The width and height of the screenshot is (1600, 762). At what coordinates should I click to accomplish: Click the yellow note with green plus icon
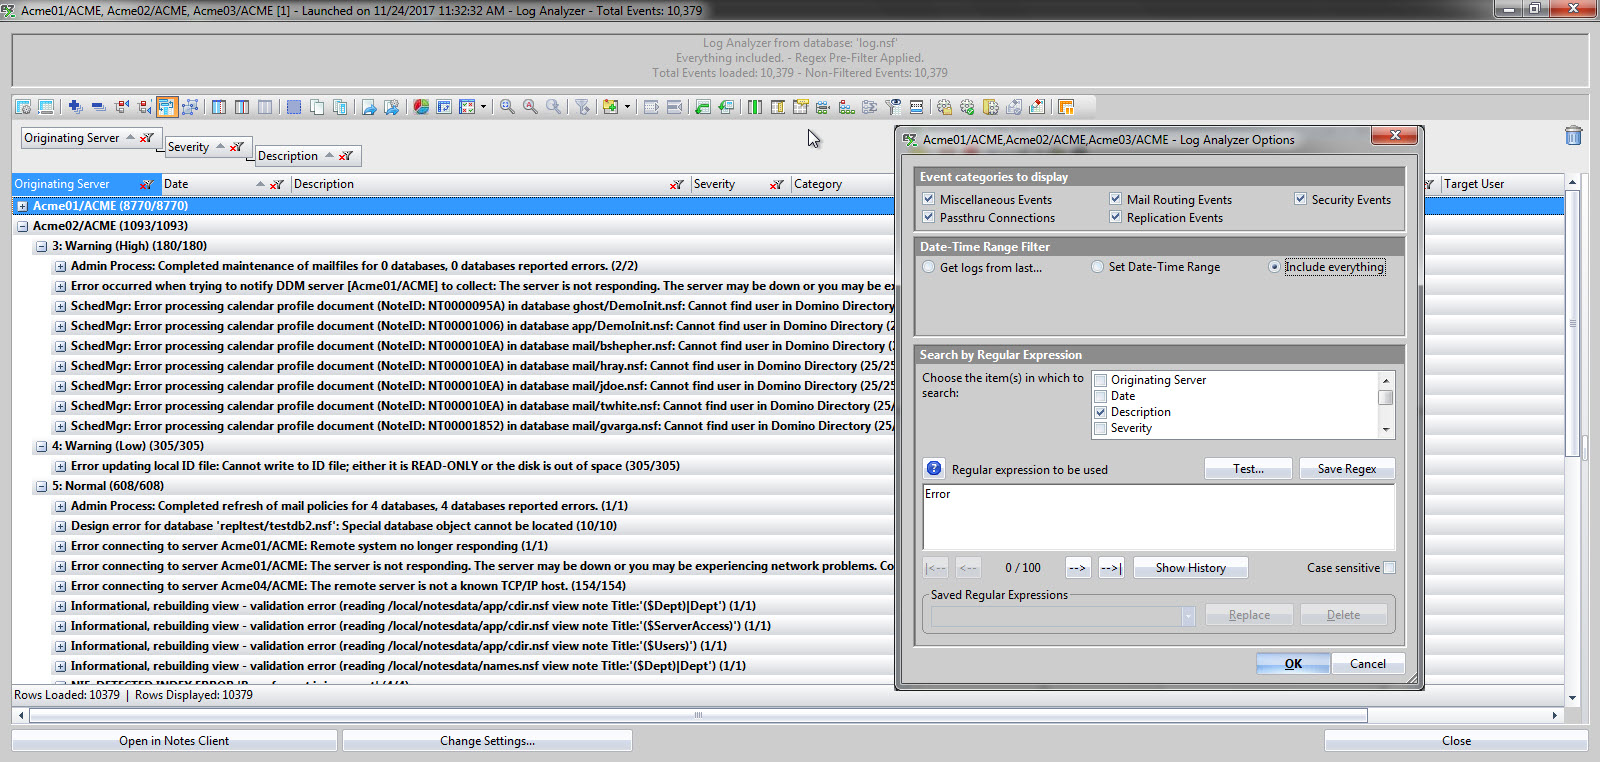click(610, 107)
